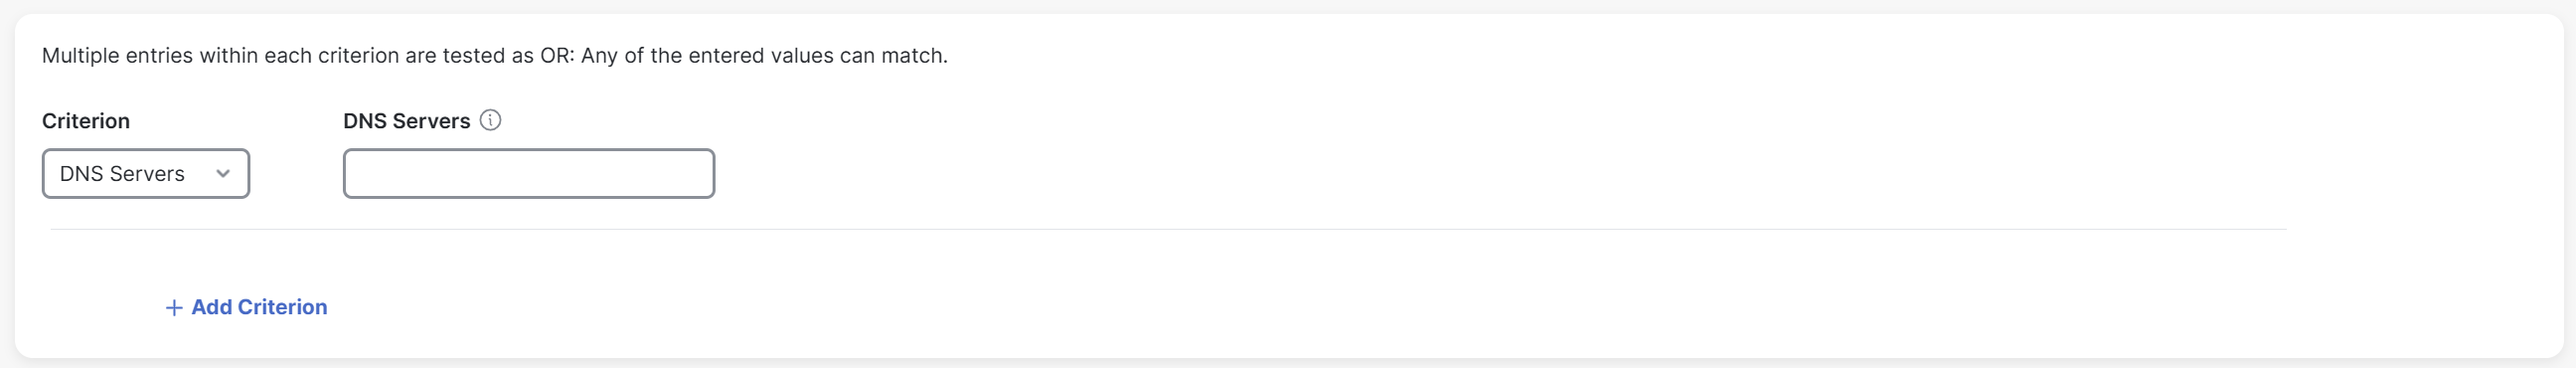Show the DNS Servers help tooltip icon
This screenshot has width=2576, height=368.
[x=490, y=120]
